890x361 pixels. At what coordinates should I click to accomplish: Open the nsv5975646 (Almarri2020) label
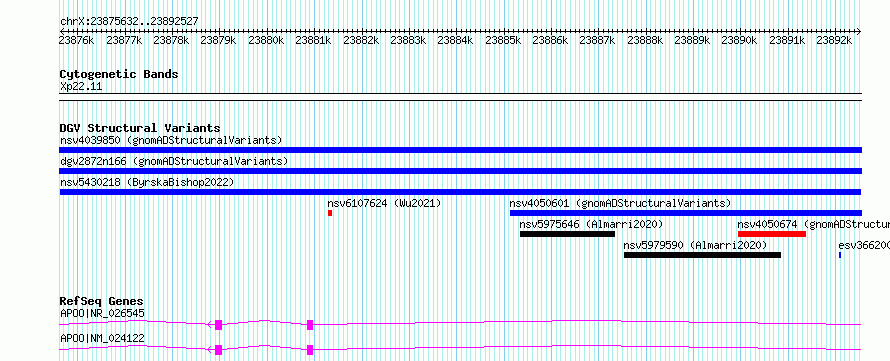click(x=591, y=224)
